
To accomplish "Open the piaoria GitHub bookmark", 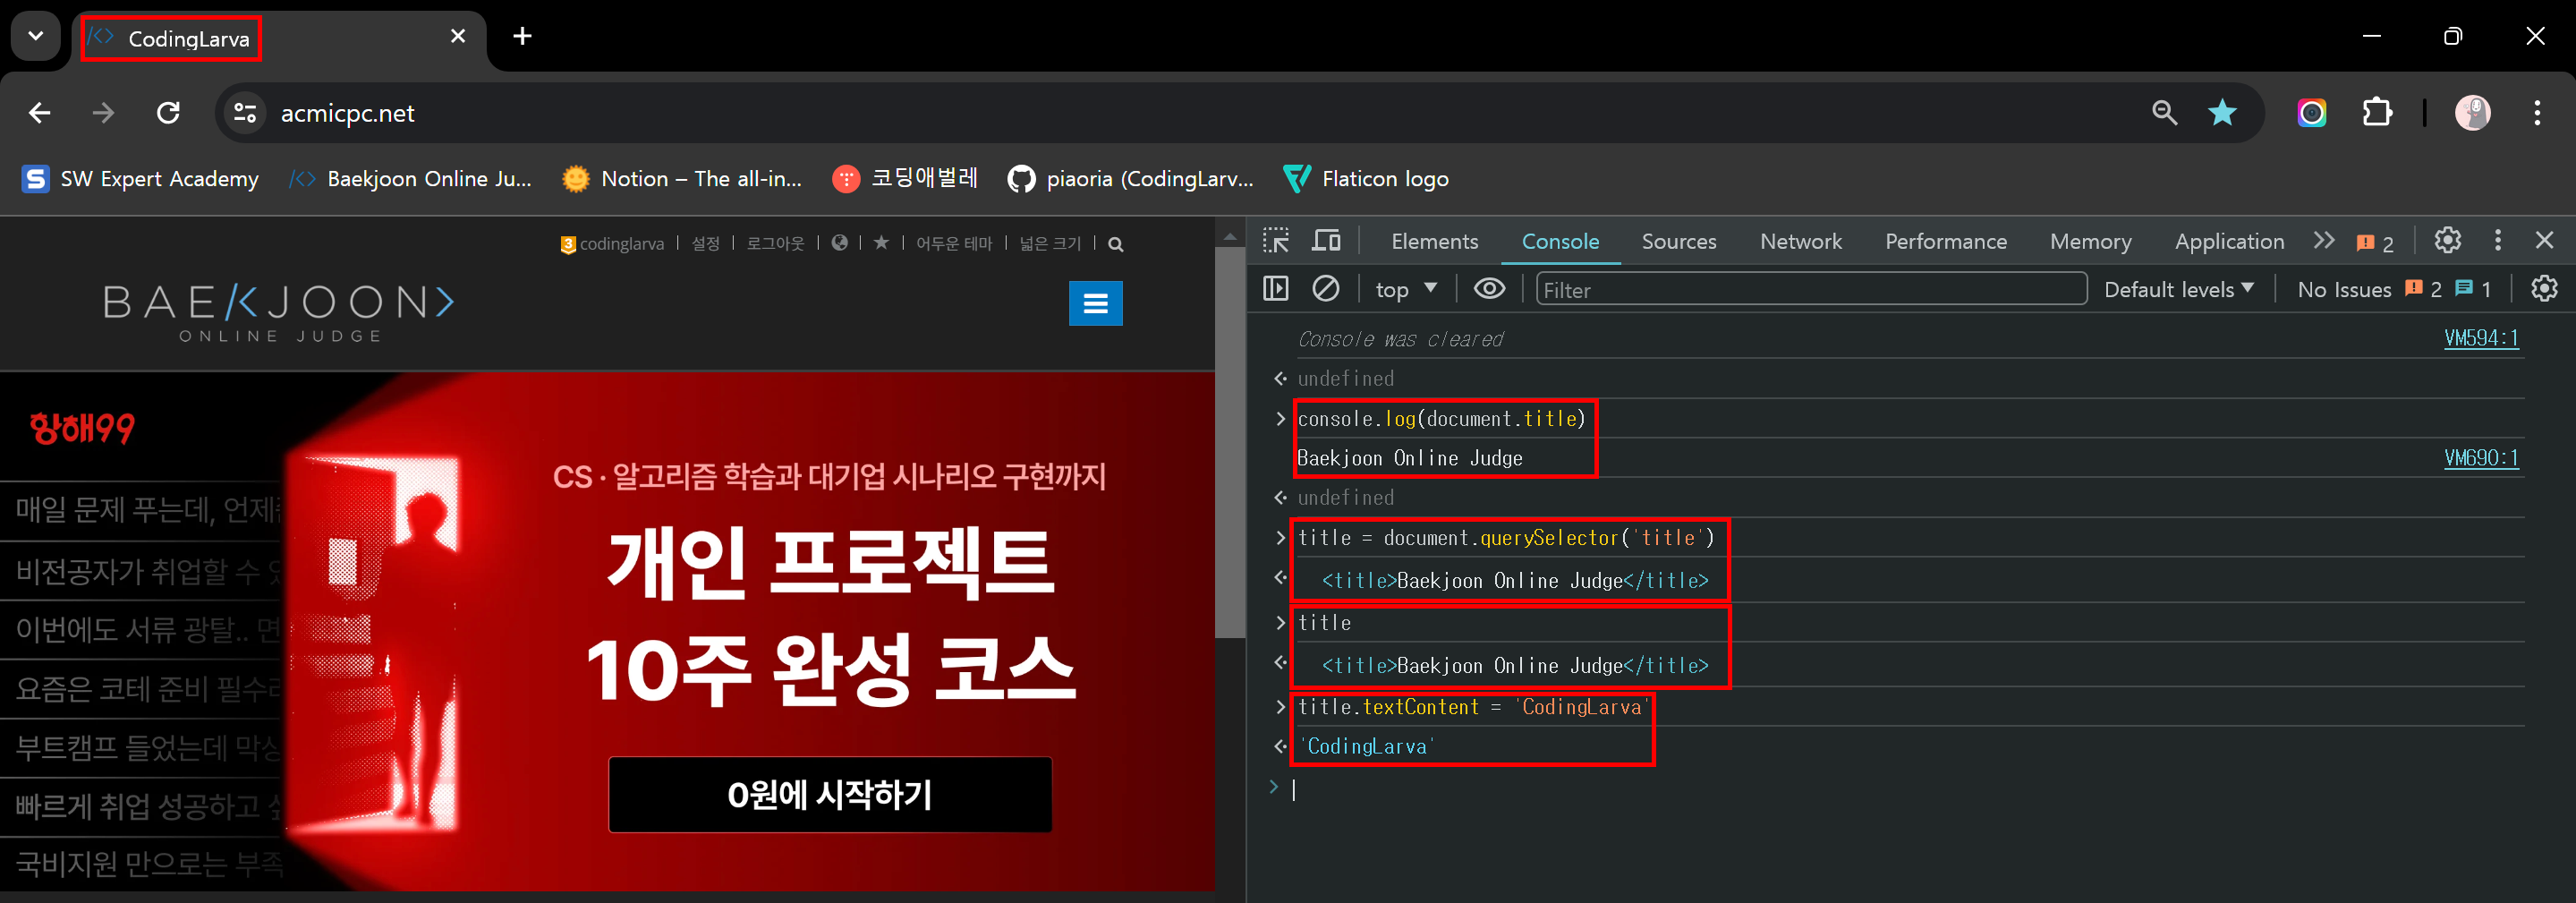I will click(1131, 179).
